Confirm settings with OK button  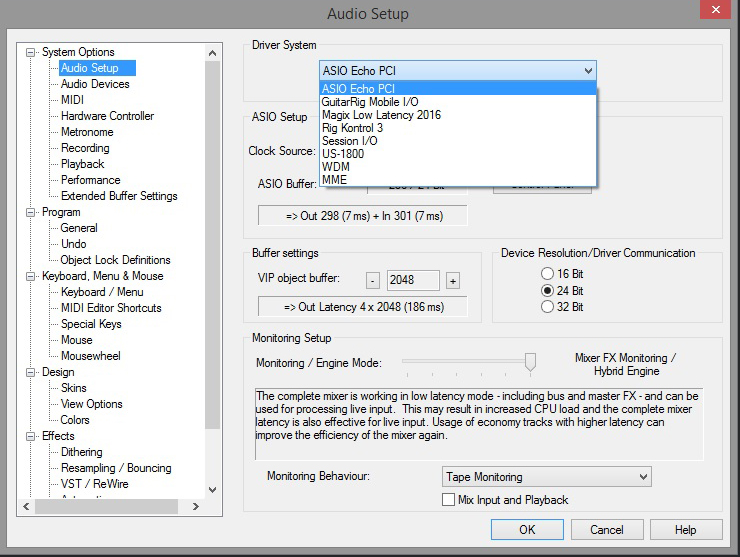527,530
